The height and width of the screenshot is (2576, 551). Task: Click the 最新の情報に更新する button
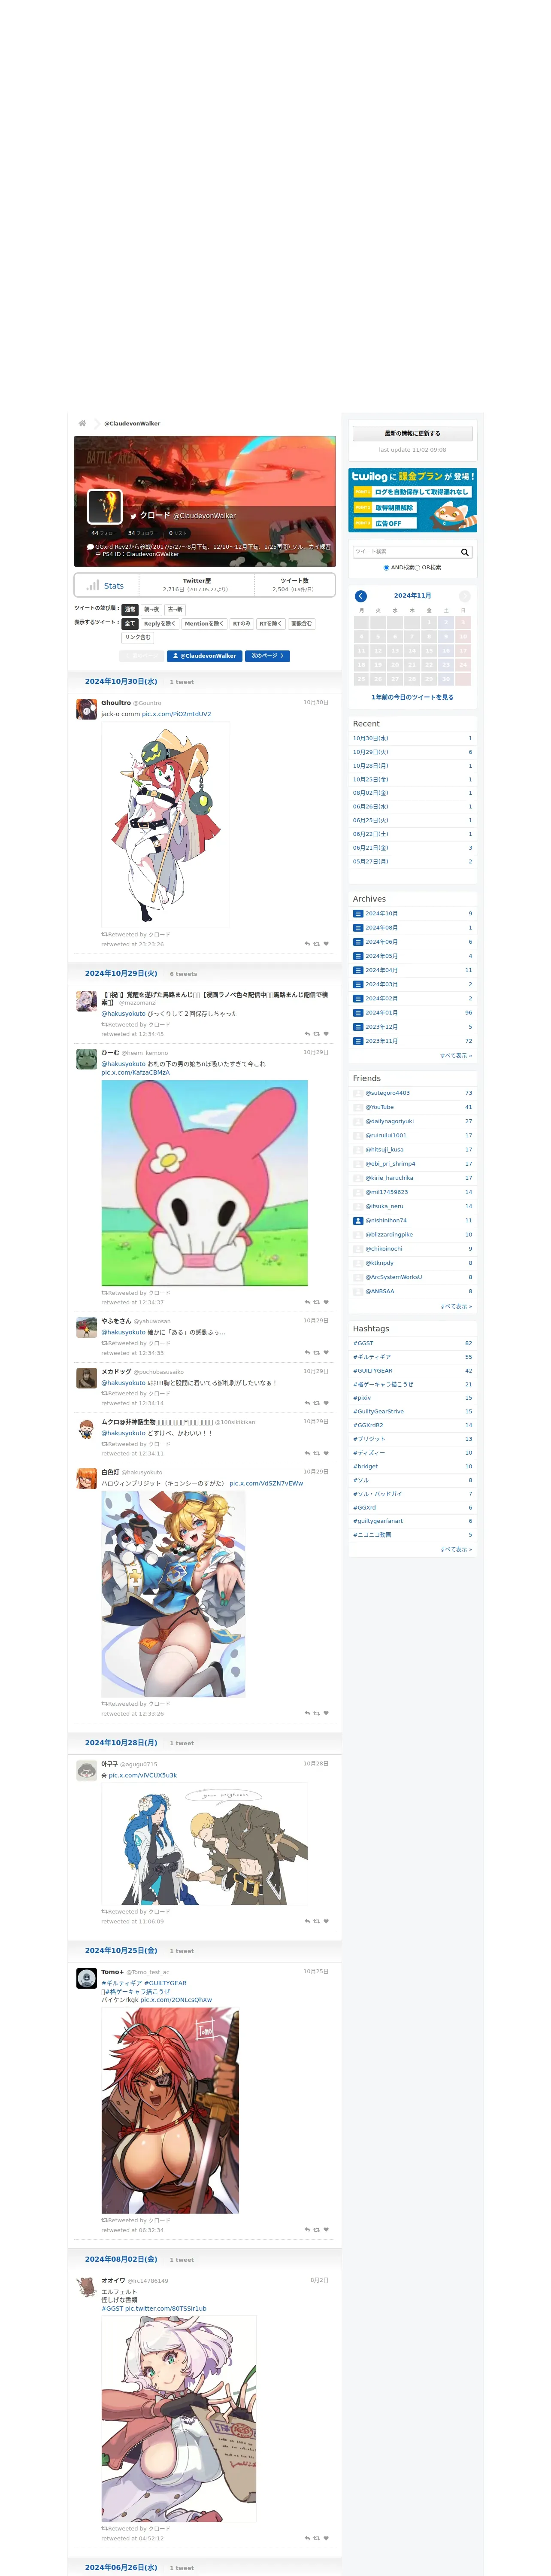coord(412,433)
